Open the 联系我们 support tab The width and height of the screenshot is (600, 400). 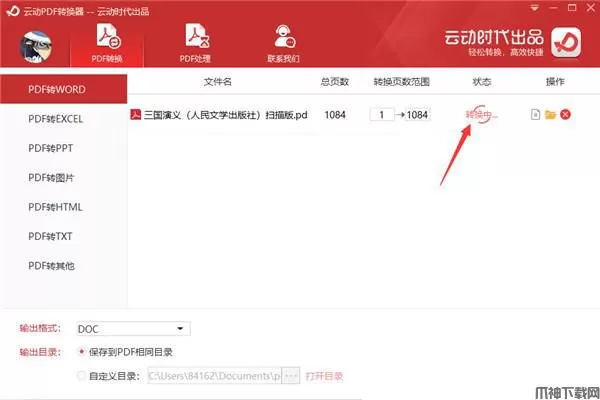click(x=284, y=43)
